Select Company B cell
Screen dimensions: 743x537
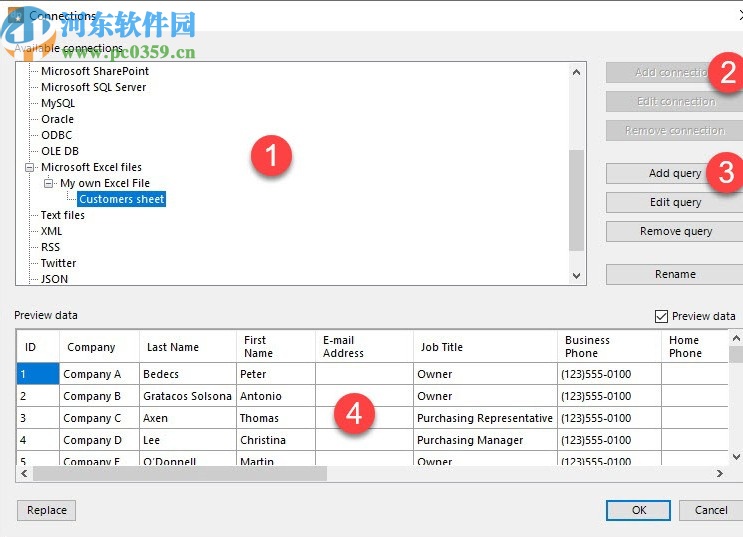pyautogui.click(x=100, y=396)
